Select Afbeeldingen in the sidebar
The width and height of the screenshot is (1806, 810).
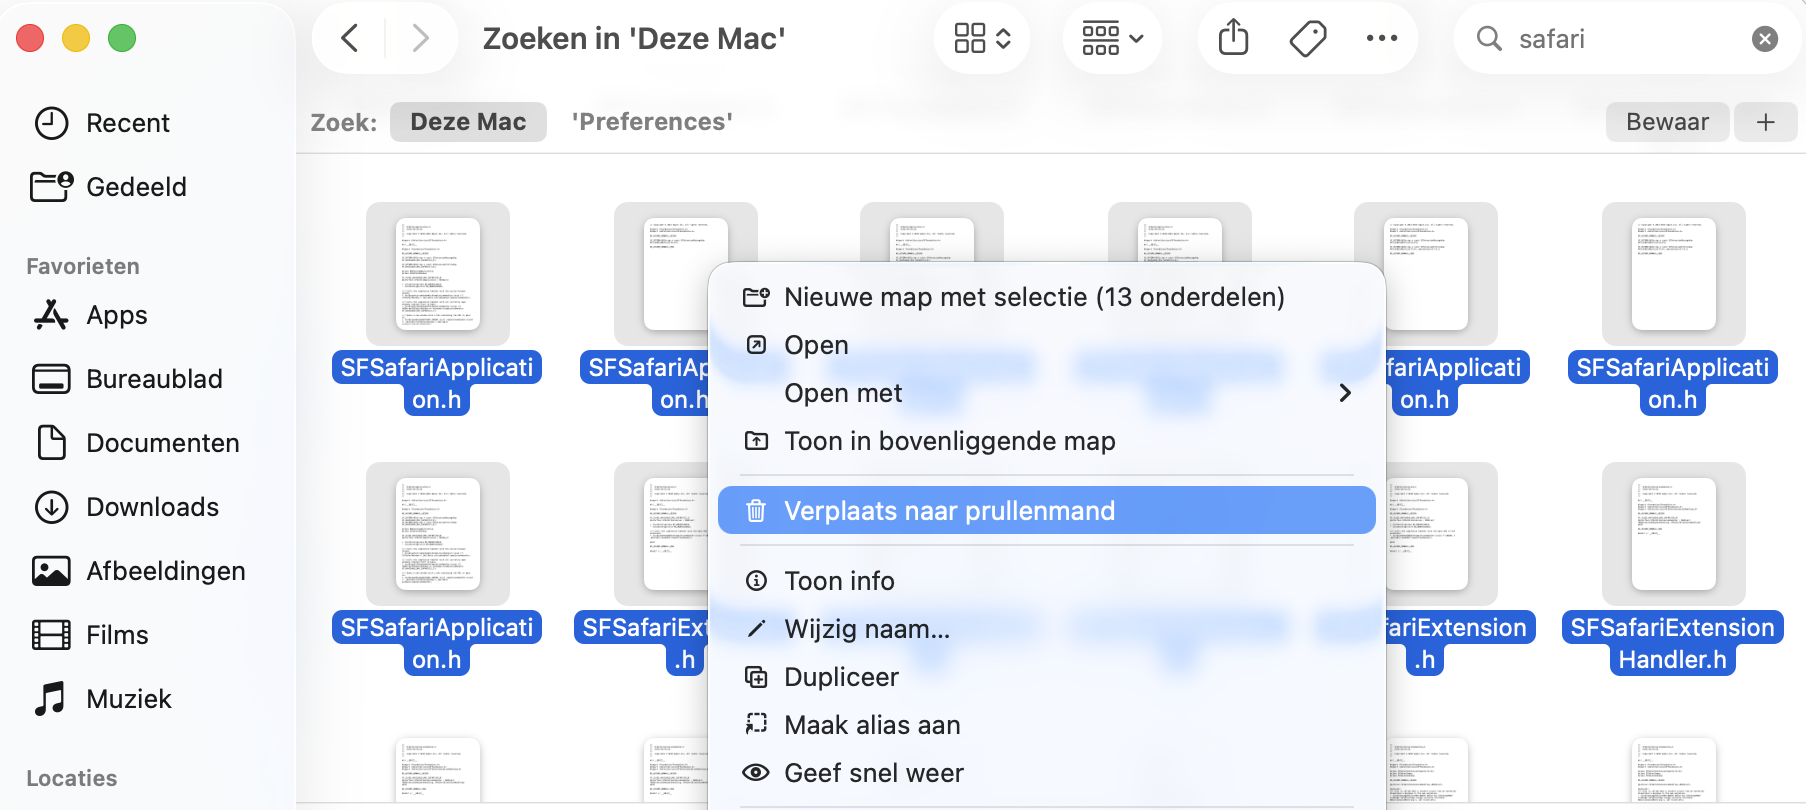(166, 571)
